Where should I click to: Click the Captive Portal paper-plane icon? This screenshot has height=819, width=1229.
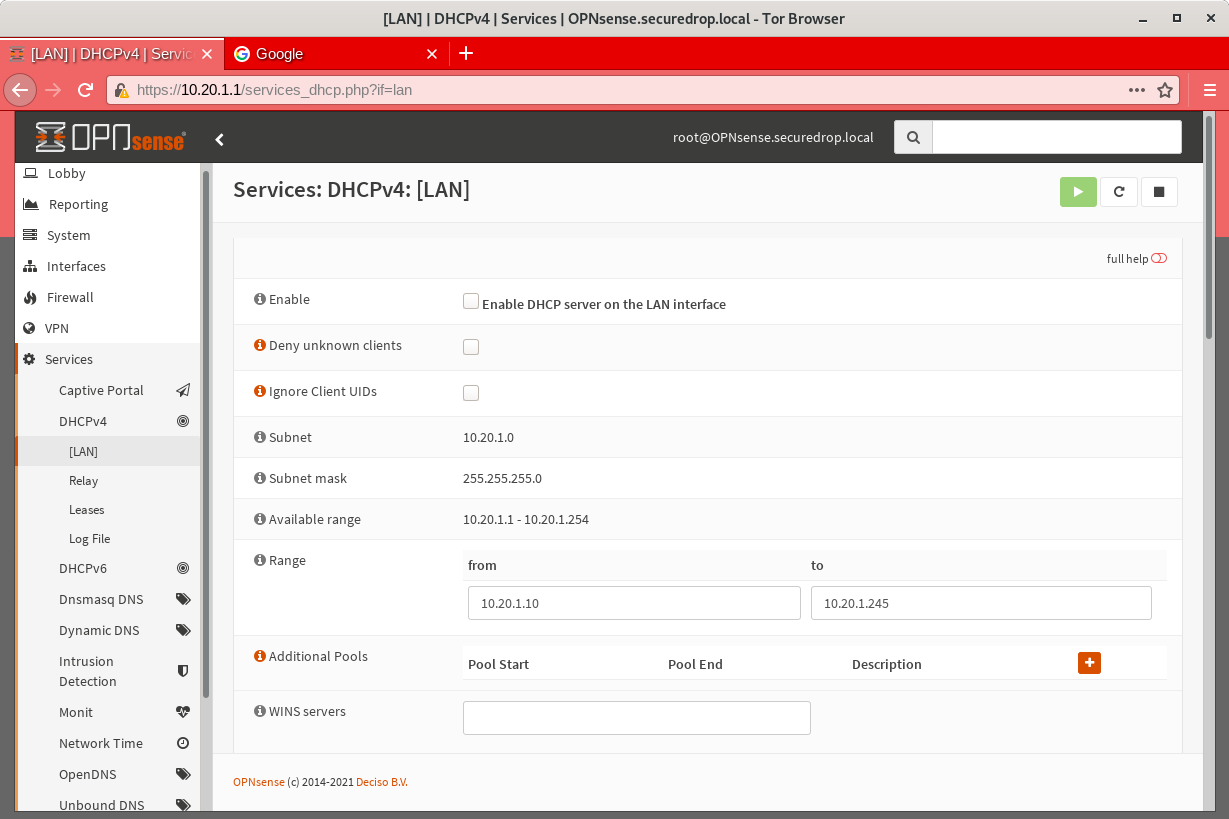coord(183,390)
